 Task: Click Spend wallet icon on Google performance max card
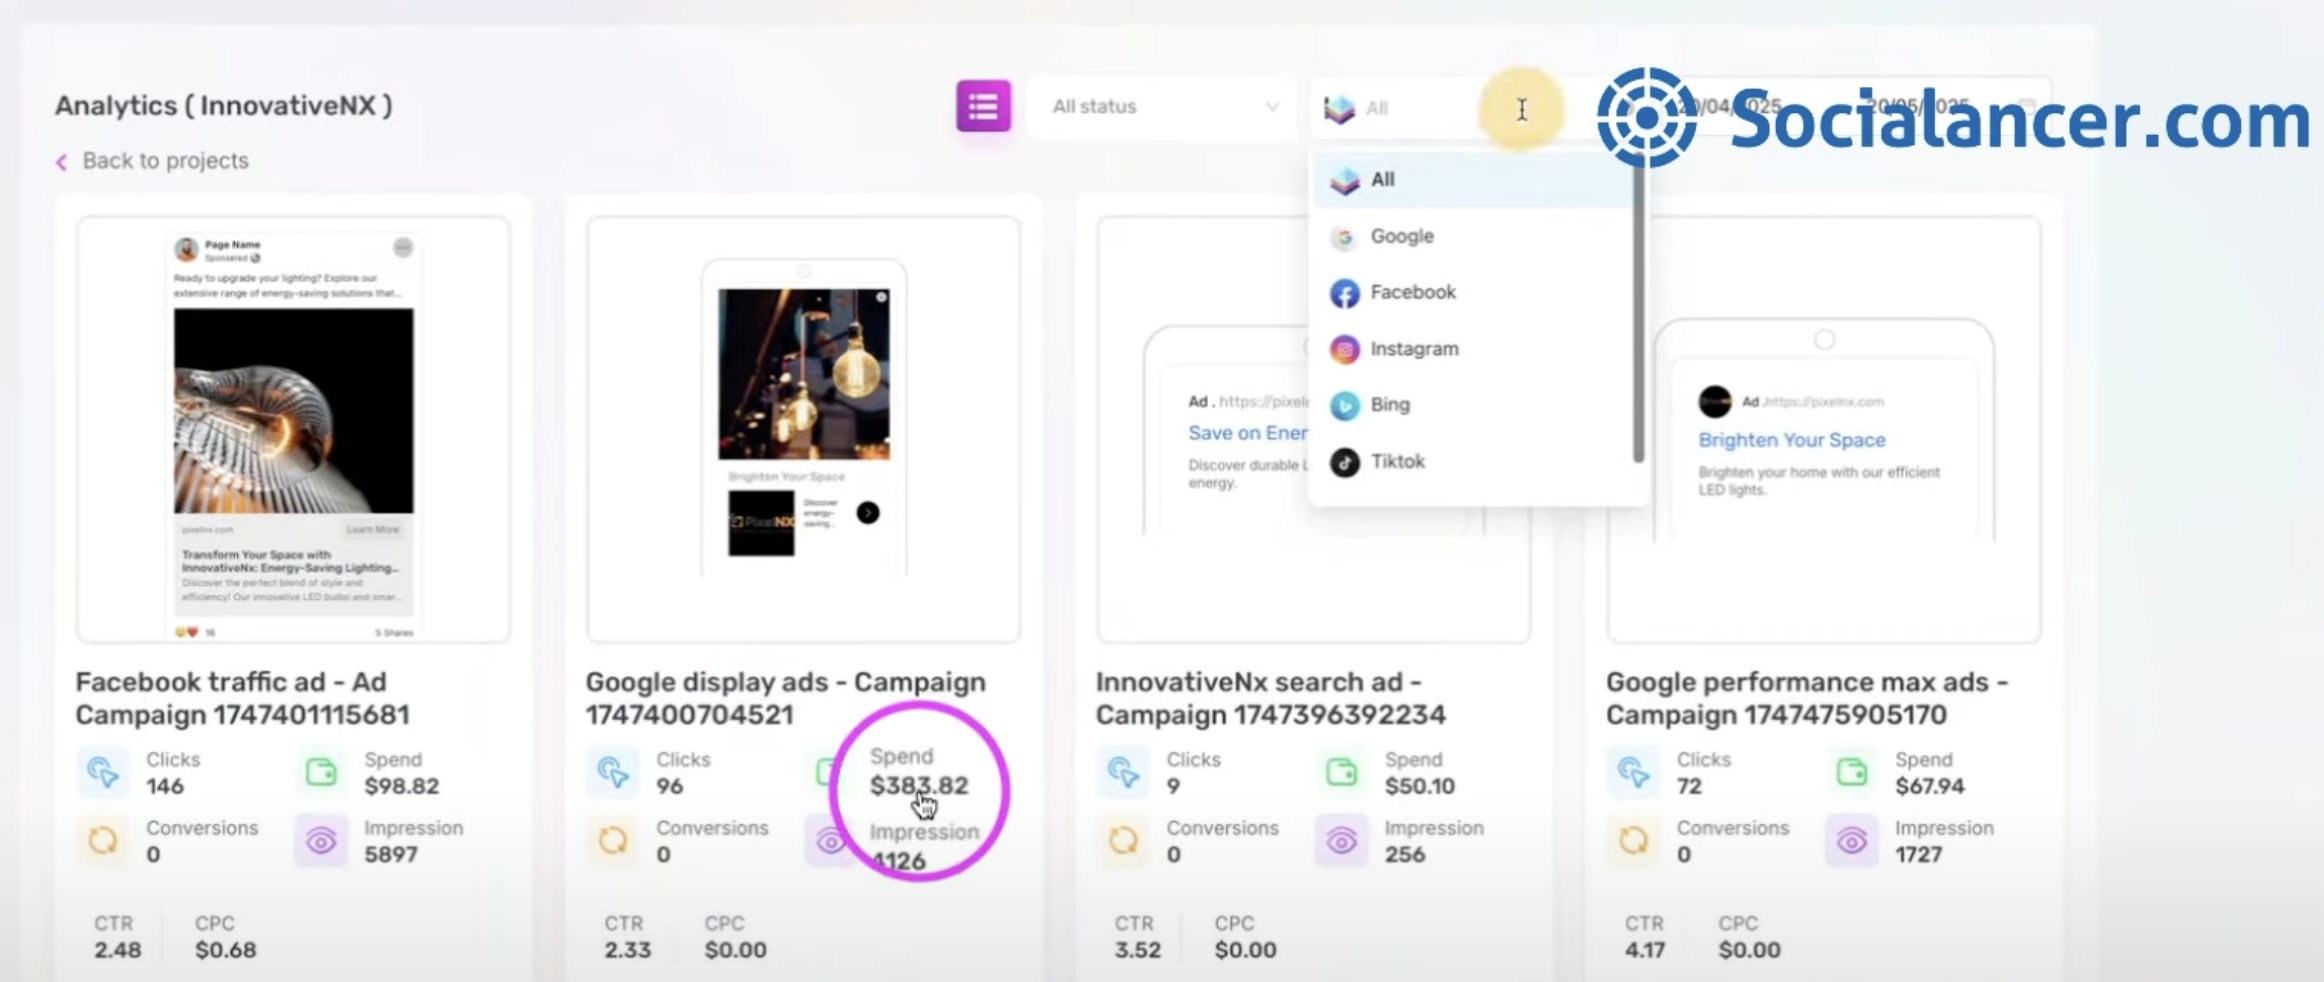tap(1851, 772)
